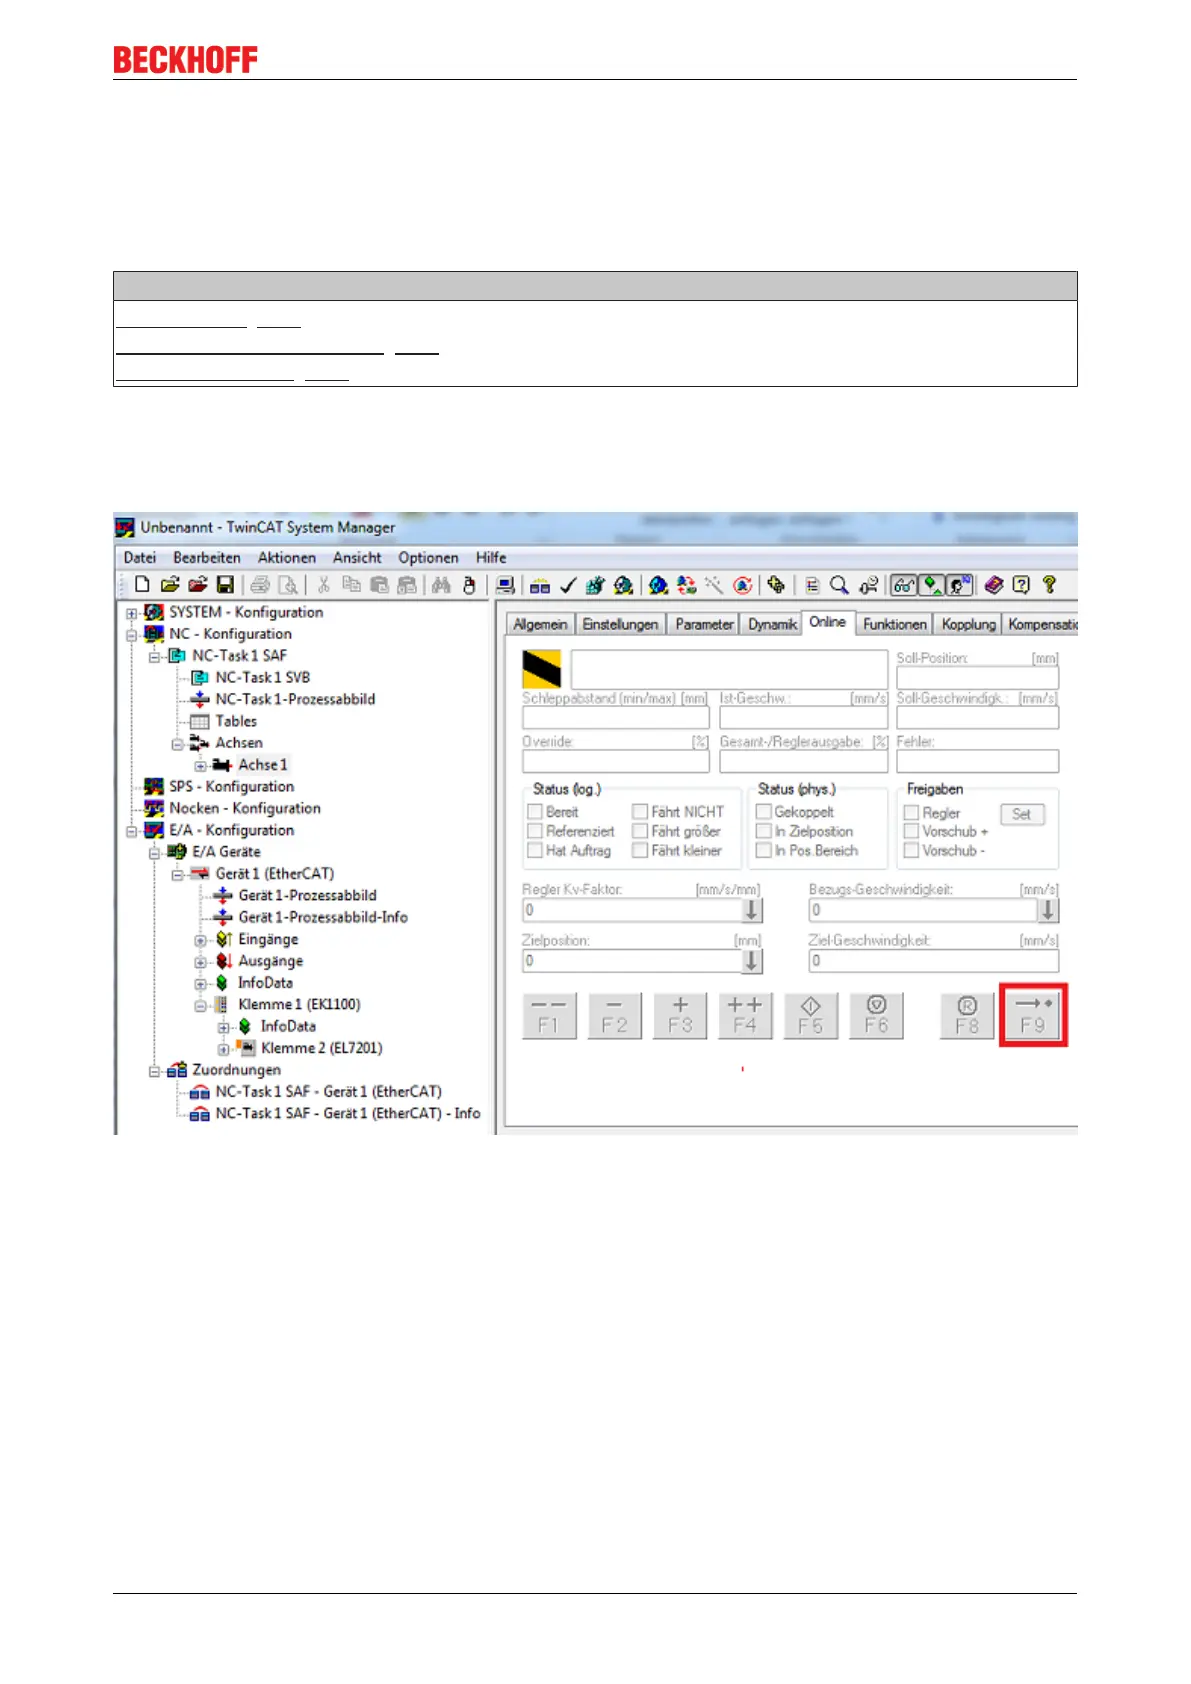Click the F4 fast forward button
This screenshot has height=1684, width=1191.
pyautogui.click(x=745, y=1015)
